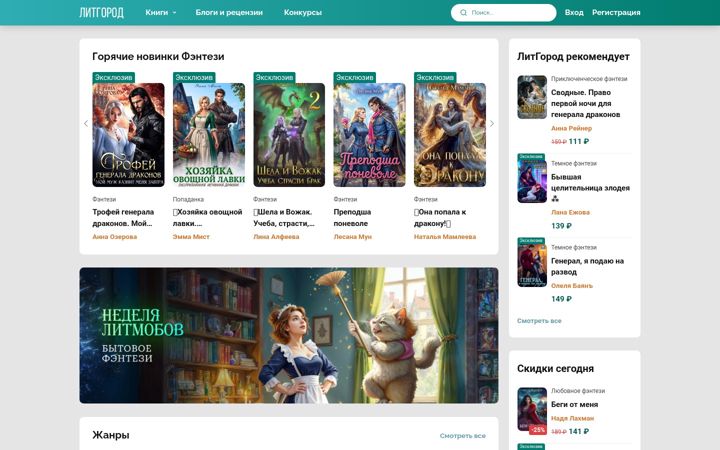Viewport: 720px width, 450px height.
Task: Open the Конкурсы menu item
Action: click(303, 12)
